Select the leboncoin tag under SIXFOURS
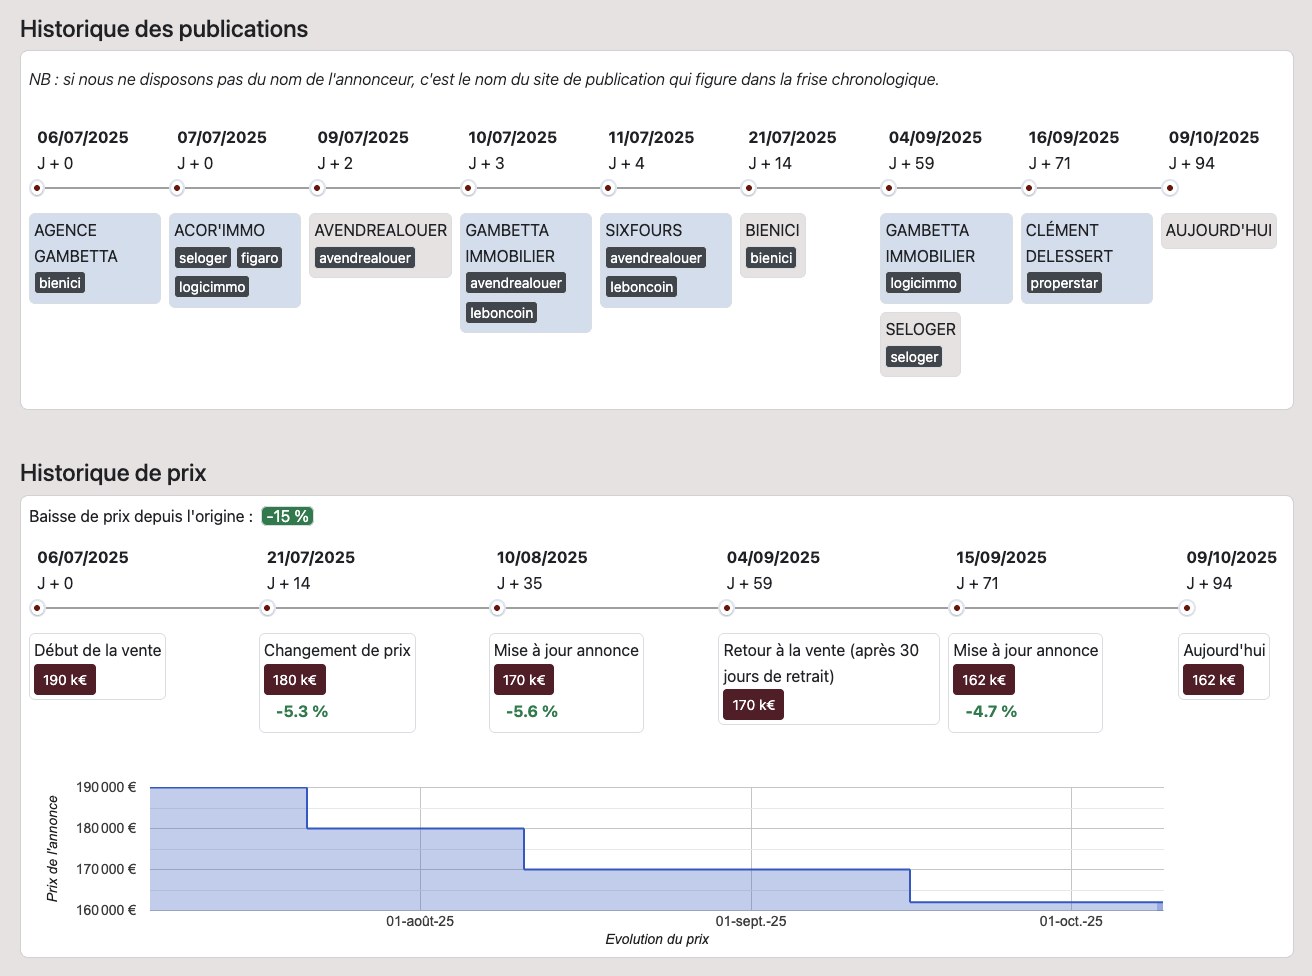Viewport: 1312px width, 976px height. (641, 287)
